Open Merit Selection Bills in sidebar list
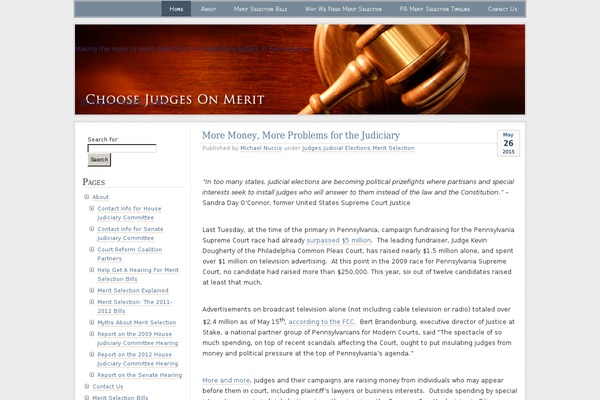Viewport: 600px width, 400px height. pyautogui.click(x=120, y=397)
